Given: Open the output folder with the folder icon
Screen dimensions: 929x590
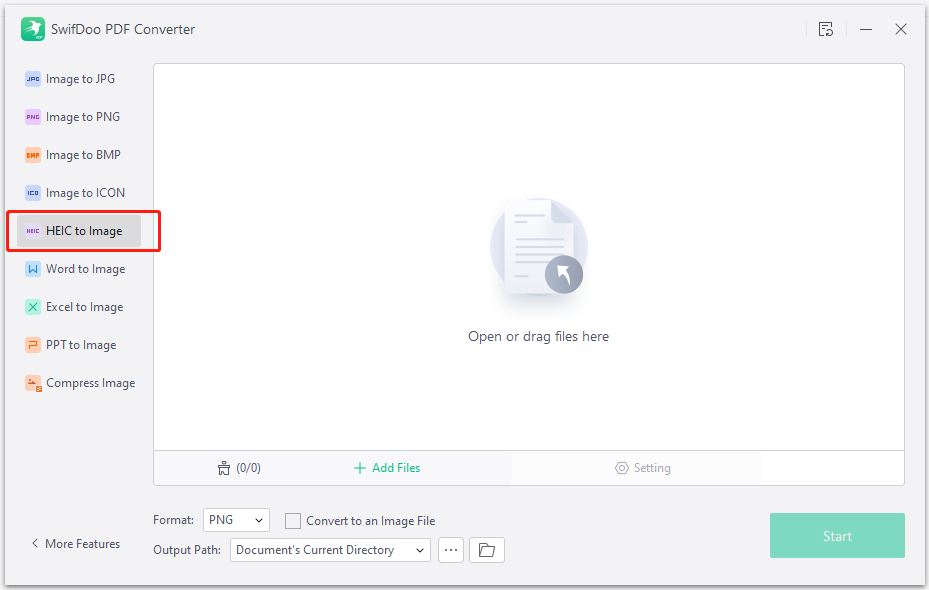Looking at the screenshot, I should (486, 550).
